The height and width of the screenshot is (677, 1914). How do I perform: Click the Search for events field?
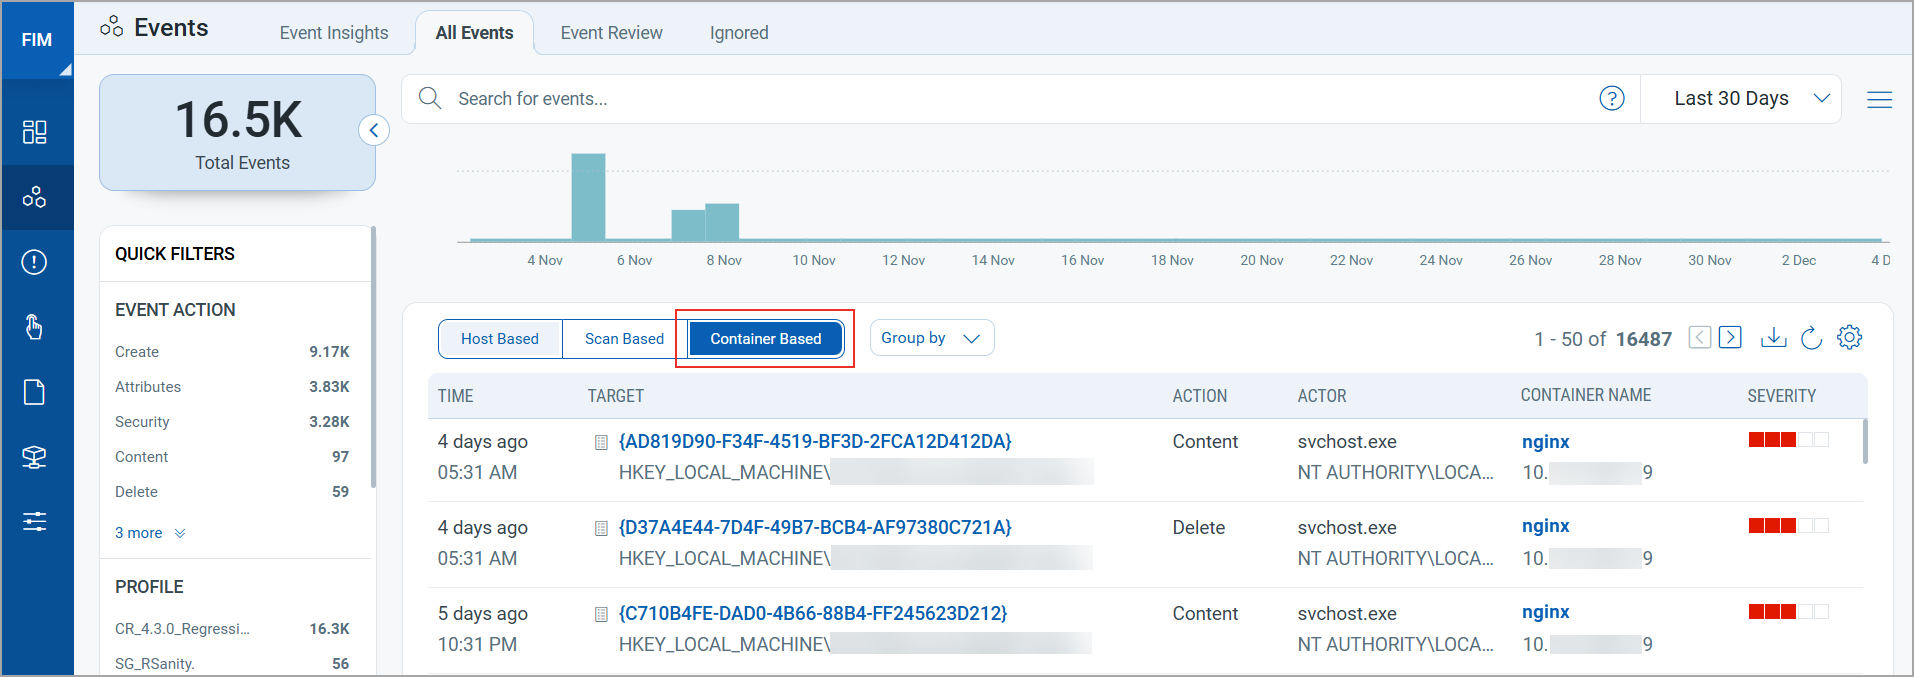(1020, 99)
